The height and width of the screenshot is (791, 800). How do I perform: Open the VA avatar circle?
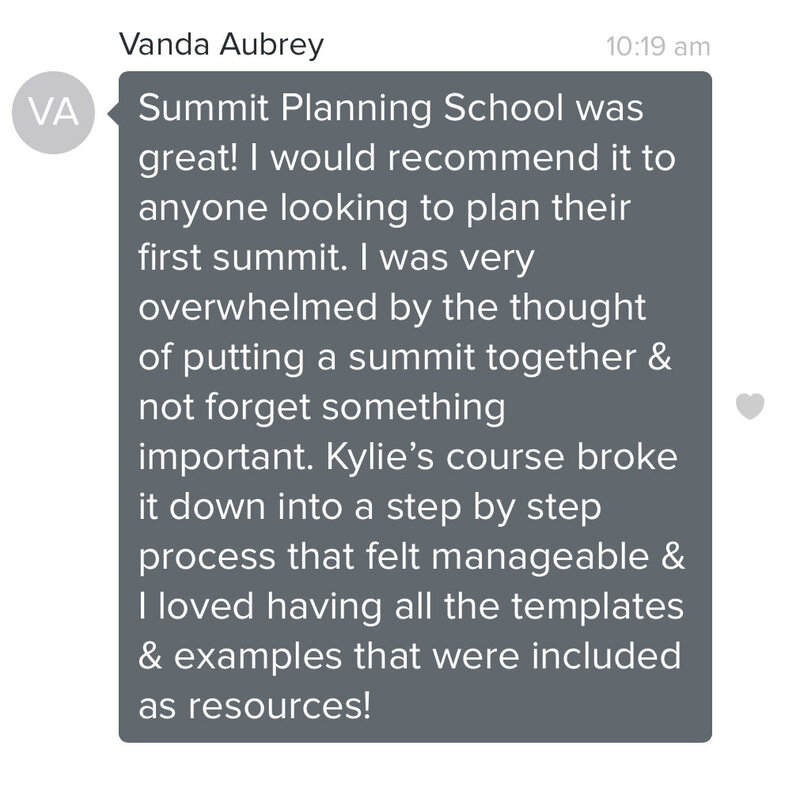54,113
